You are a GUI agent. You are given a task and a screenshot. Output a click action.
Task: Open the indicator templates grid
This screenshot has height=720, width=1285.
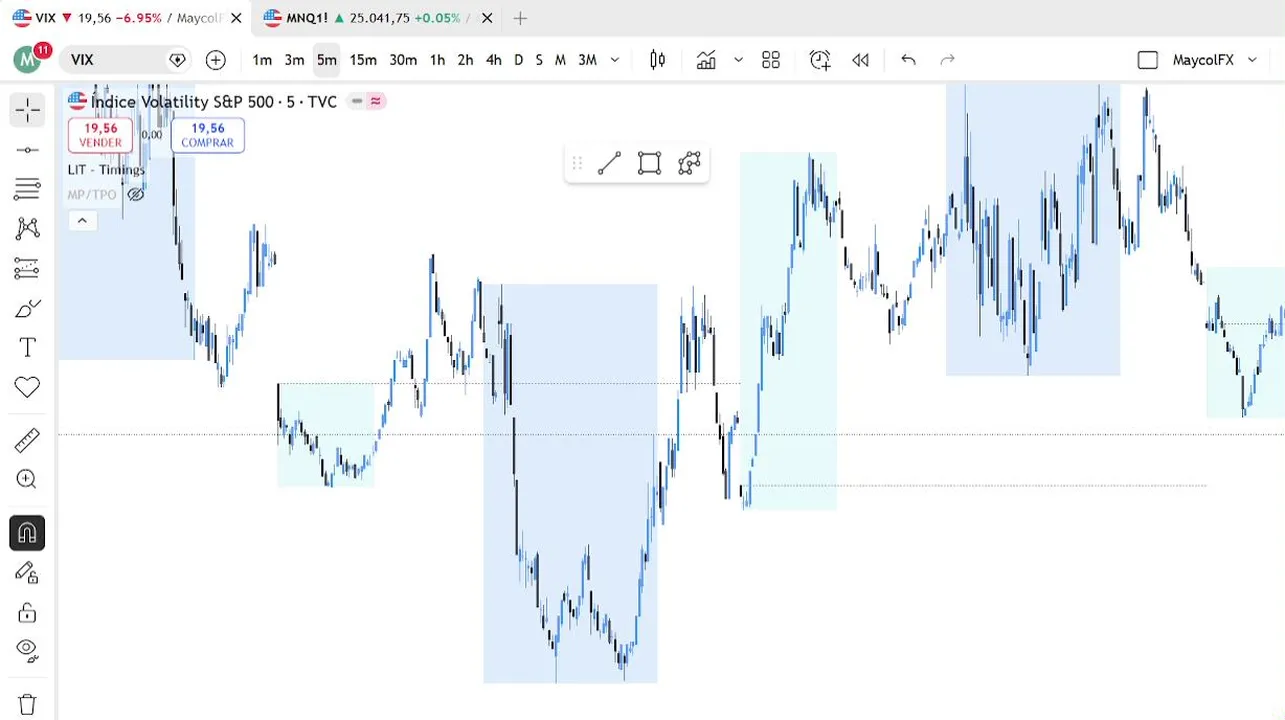pos(770,60)
